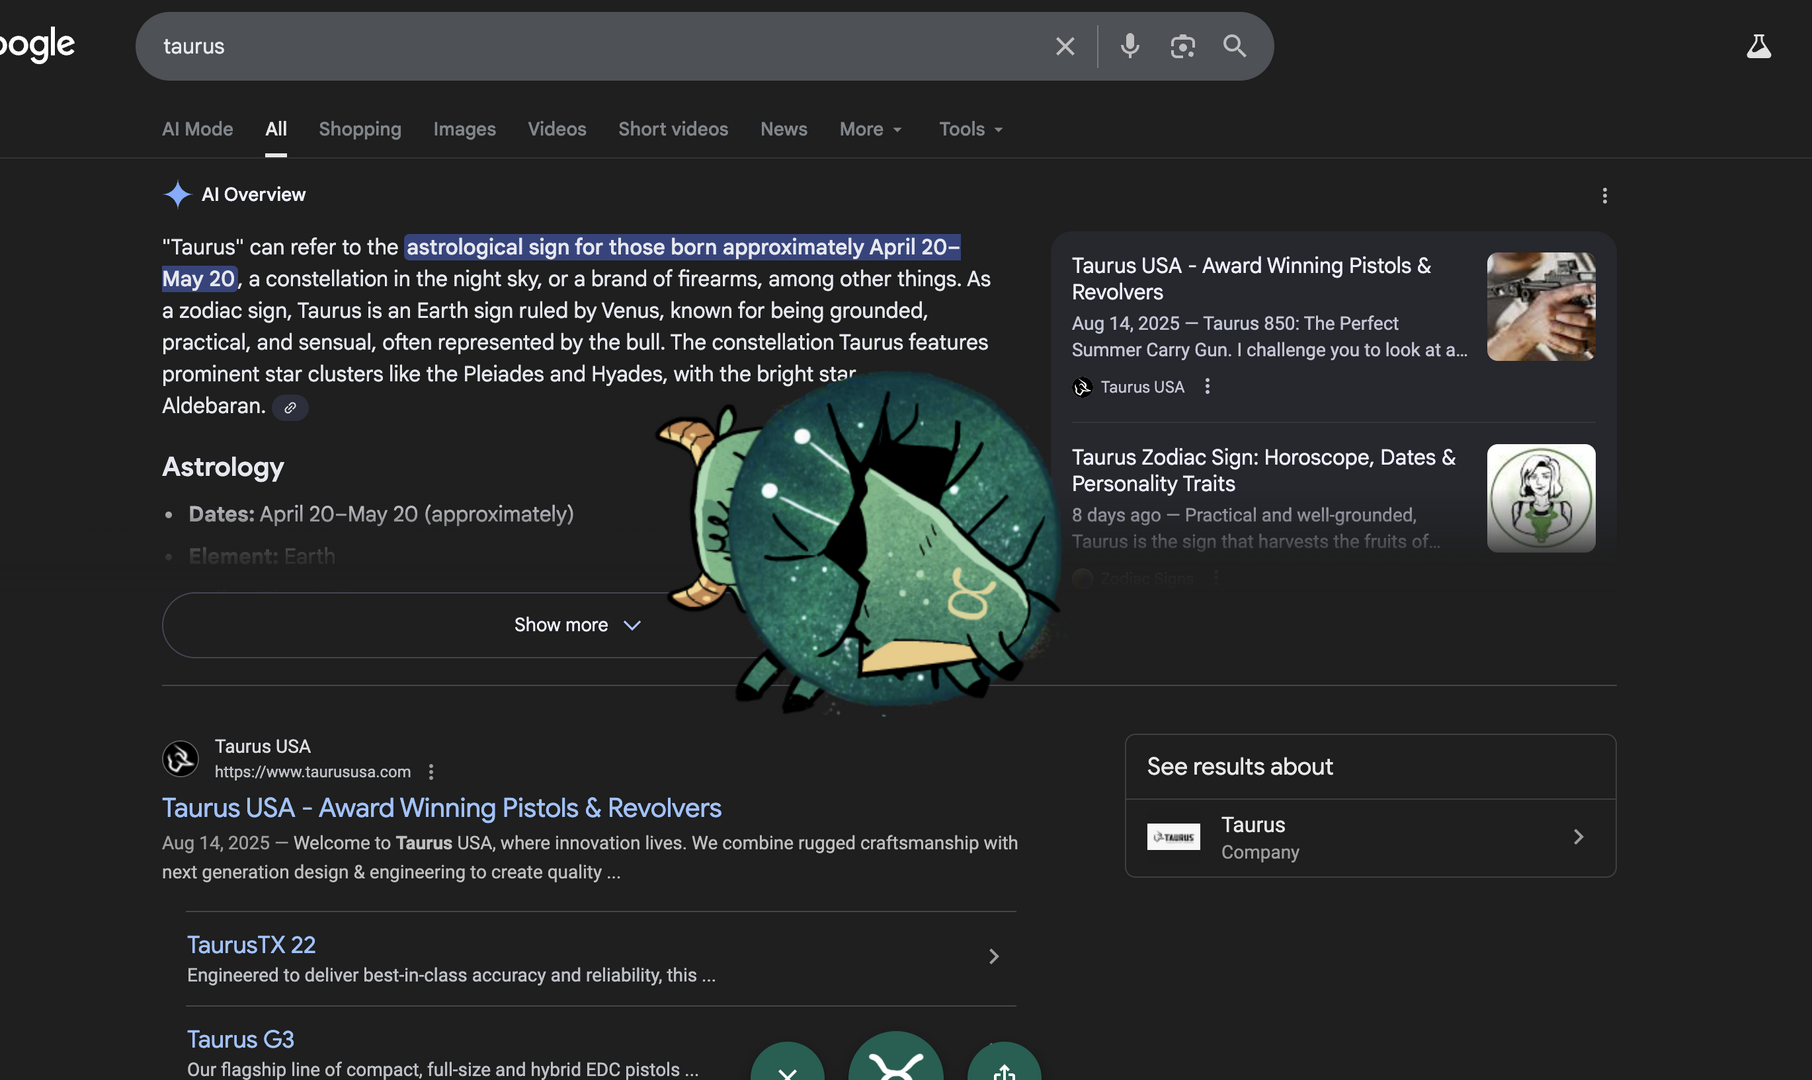Open the Taurus G3 sitelink
The image size is (1812, 1080).
pos(240,1040)
